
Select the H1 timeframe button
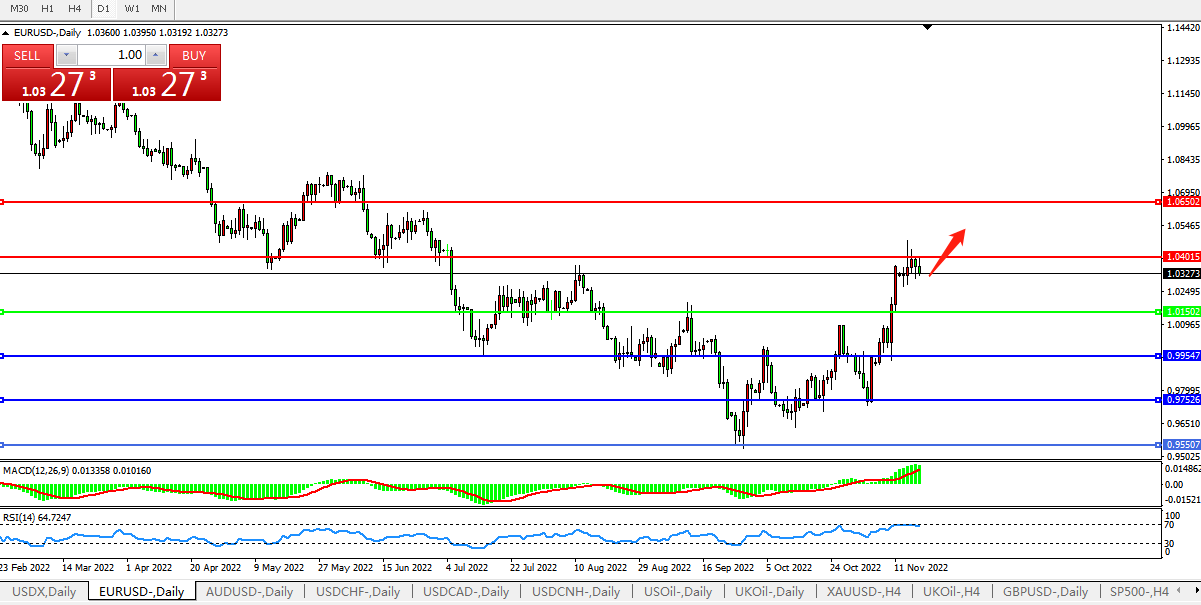coord(47,8)
